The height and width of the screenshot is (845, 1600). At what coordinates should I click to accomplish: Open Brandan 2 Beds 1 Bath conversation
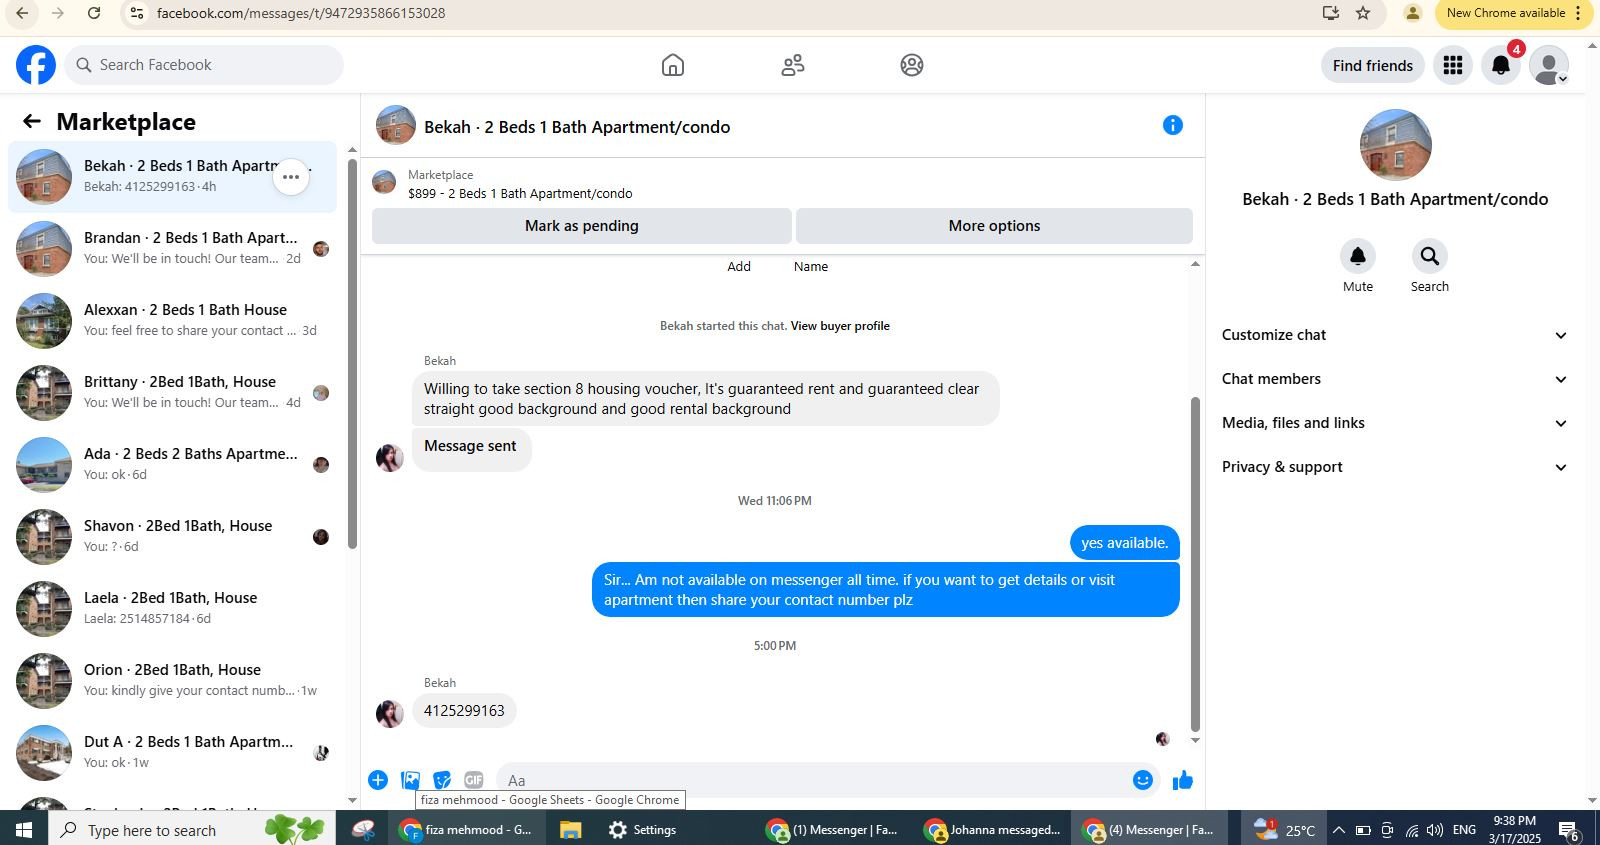pos(172,248)
